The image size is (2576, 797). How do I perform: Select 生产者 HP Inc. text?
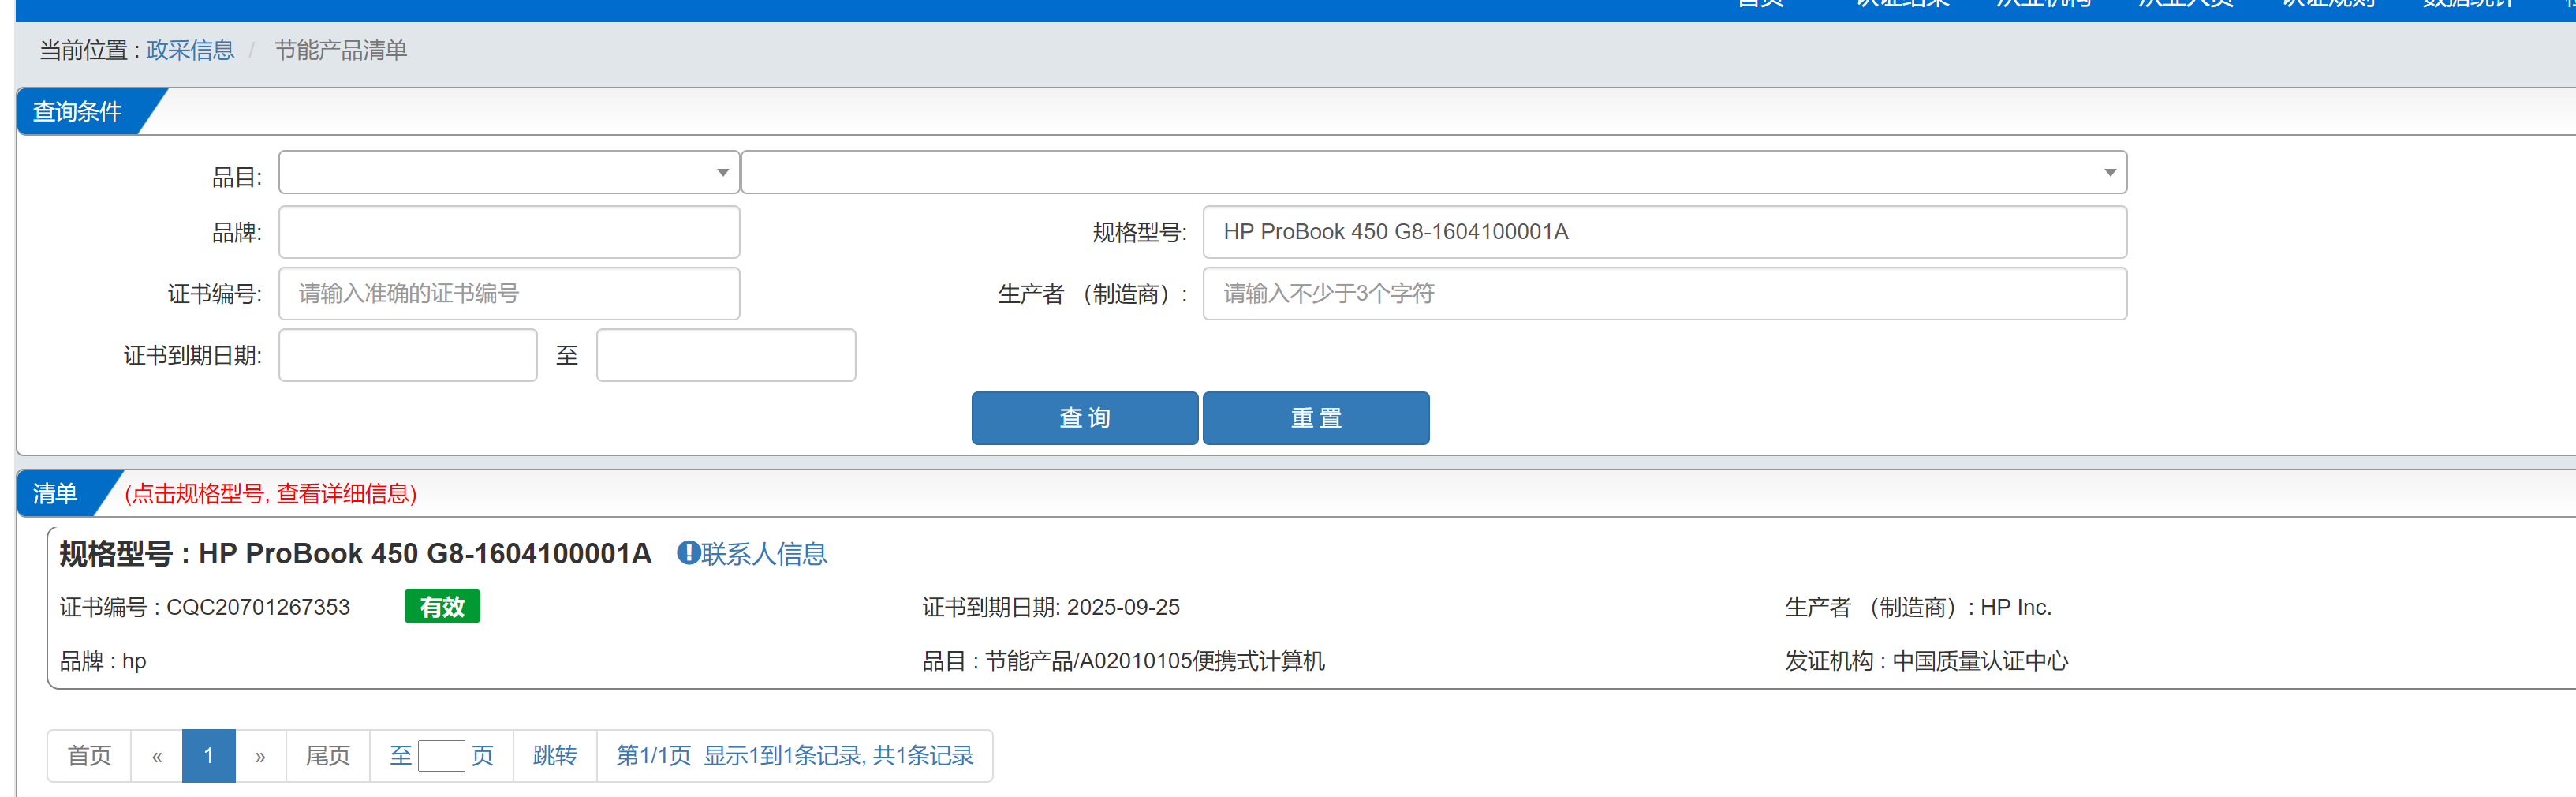(1918, 607)
